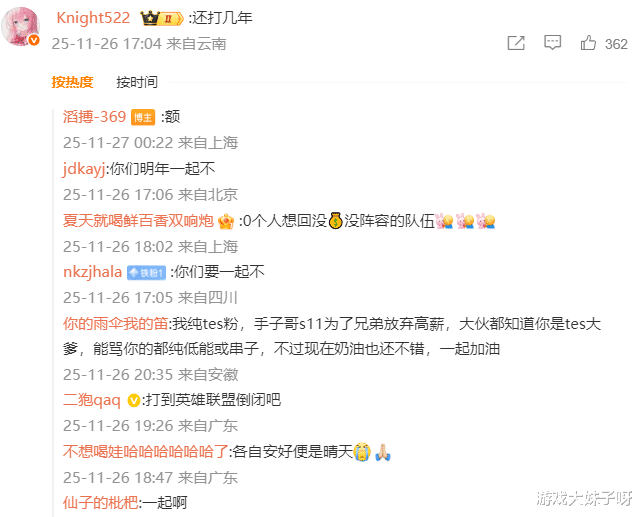The height and width of the screenshot is (517, 640).
Task: Click the orange verified badge on avatar
Action: point(34,40)
